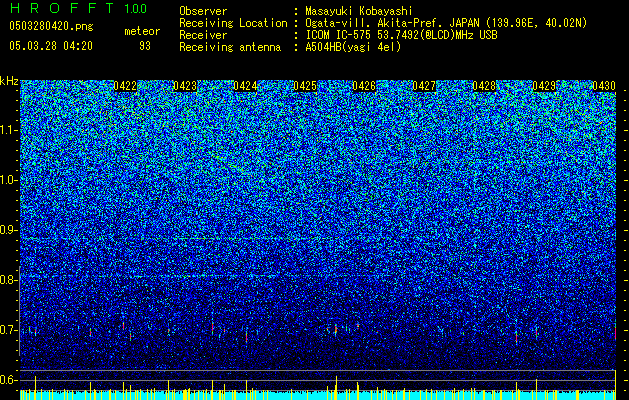Viewport: 629px width, 400px height.
Task: Click the meteor label
Action: (x=142, y=31)
